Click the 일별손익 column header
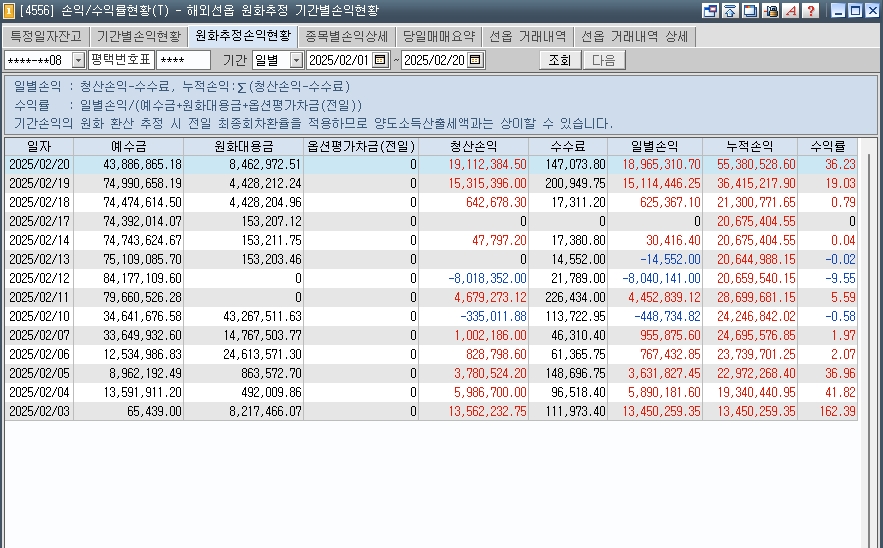The image size is (883, 548). pyautogui.click(x=655, y=146)
